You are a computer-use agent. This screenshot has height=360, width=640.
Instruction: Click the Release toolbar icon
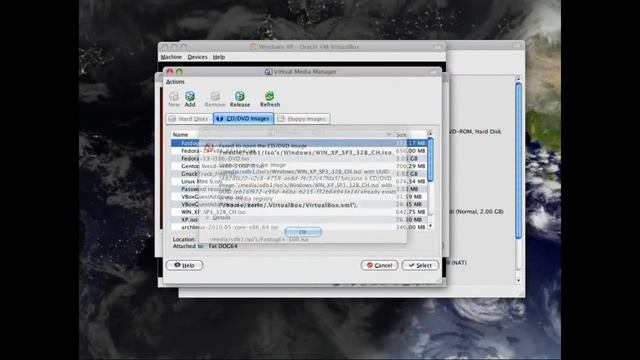point(240,99)
